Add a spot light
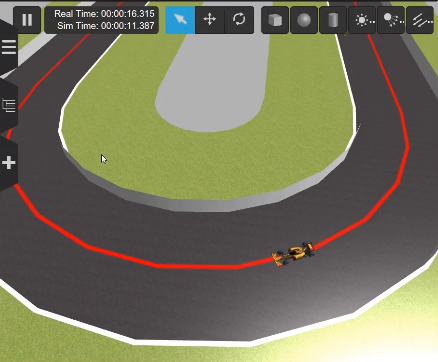438x362 pixels. [x=391, y=20]
